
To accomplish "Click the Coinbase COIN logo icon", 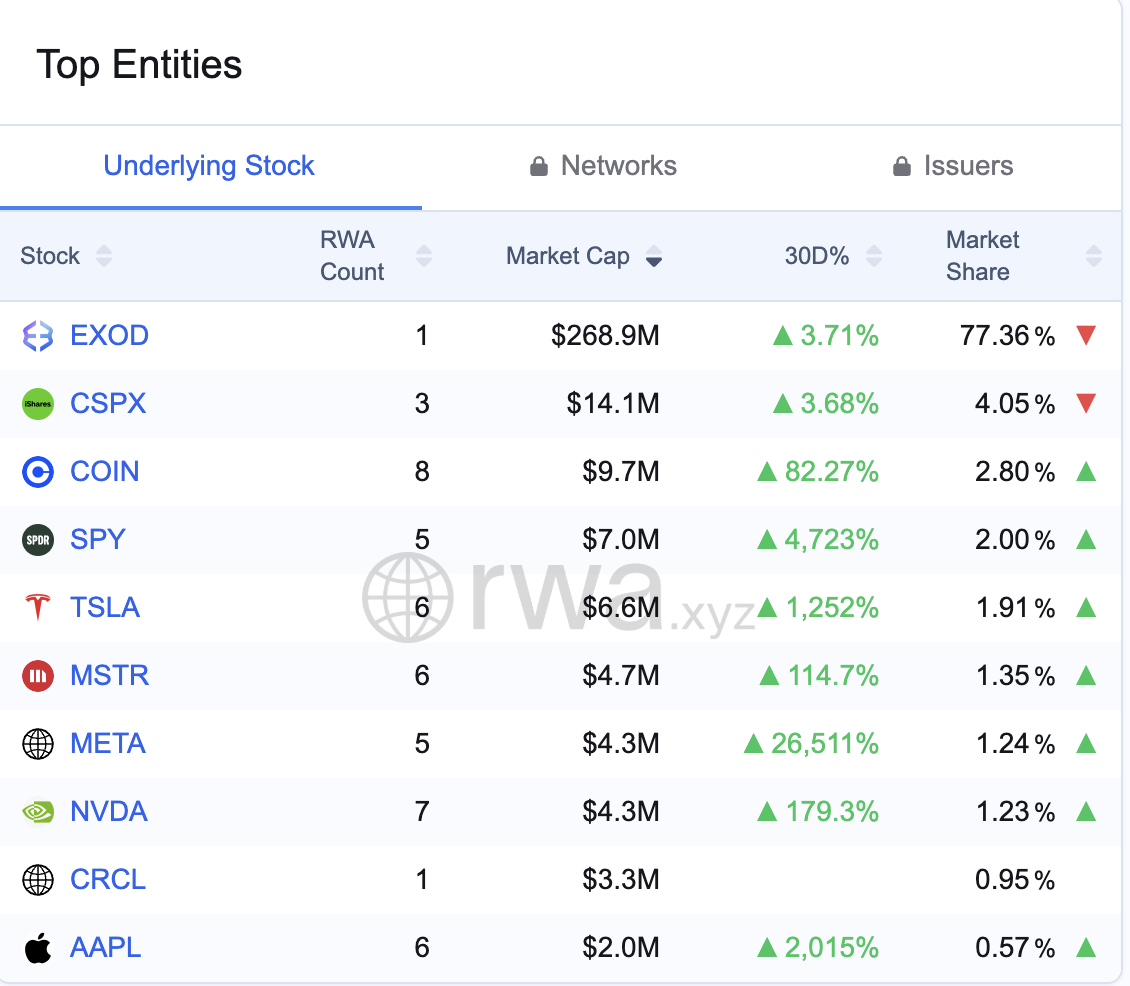I will coord(37,472).
